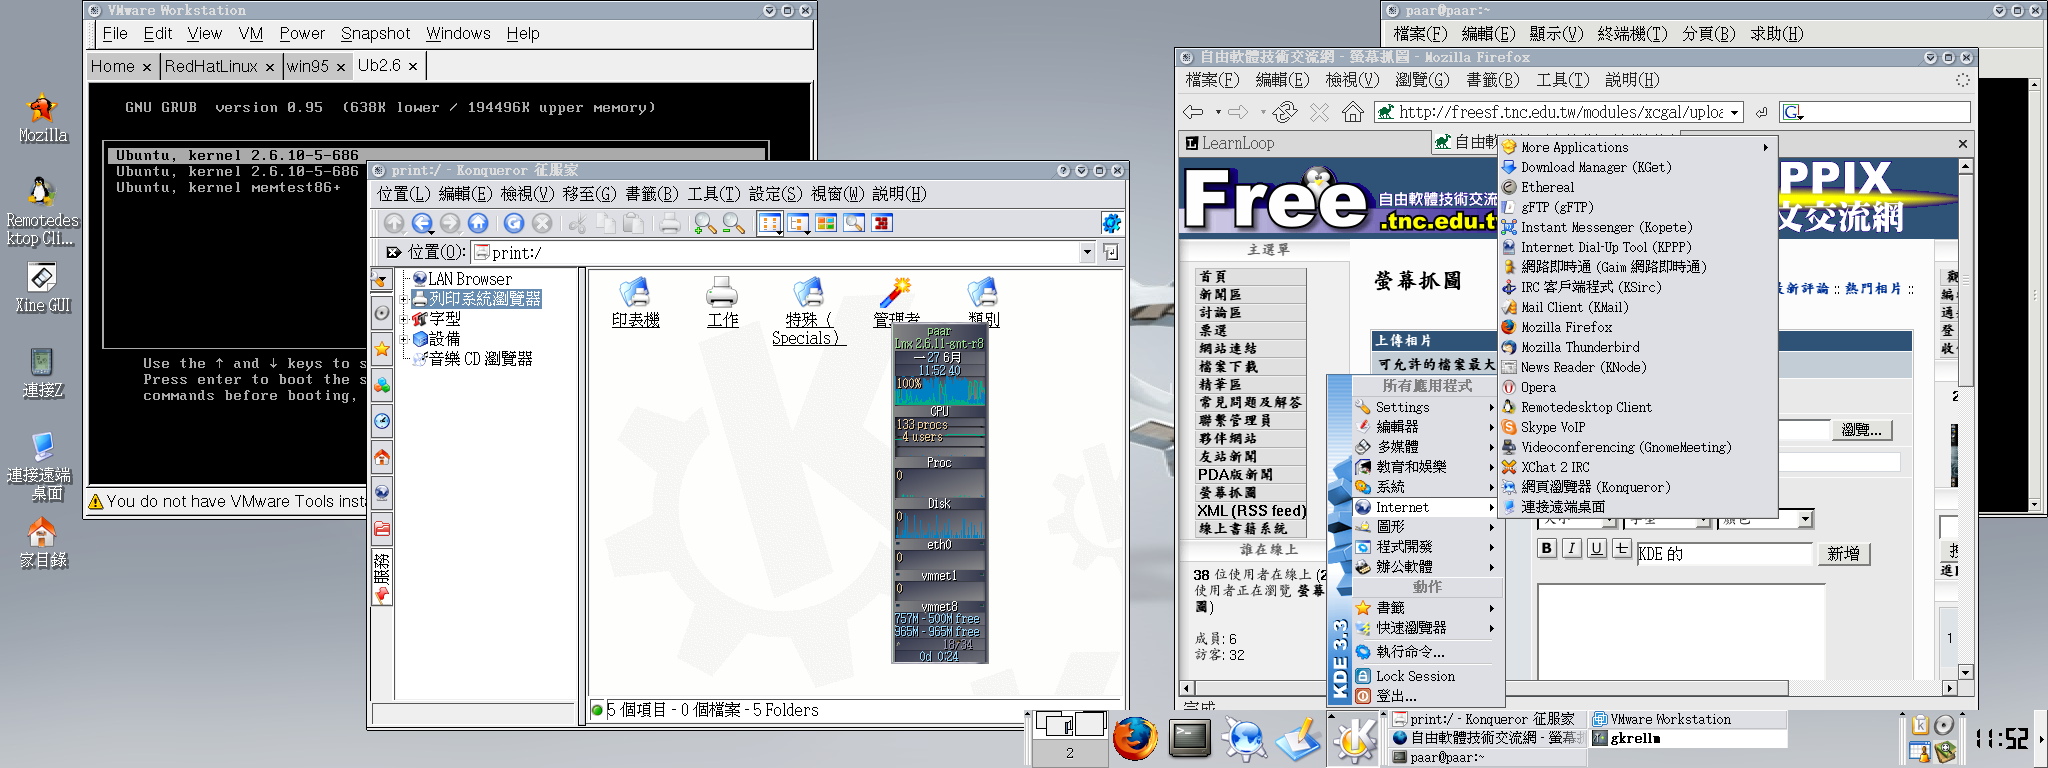Click the 瀏覽... browse button

pos(1862,430)
